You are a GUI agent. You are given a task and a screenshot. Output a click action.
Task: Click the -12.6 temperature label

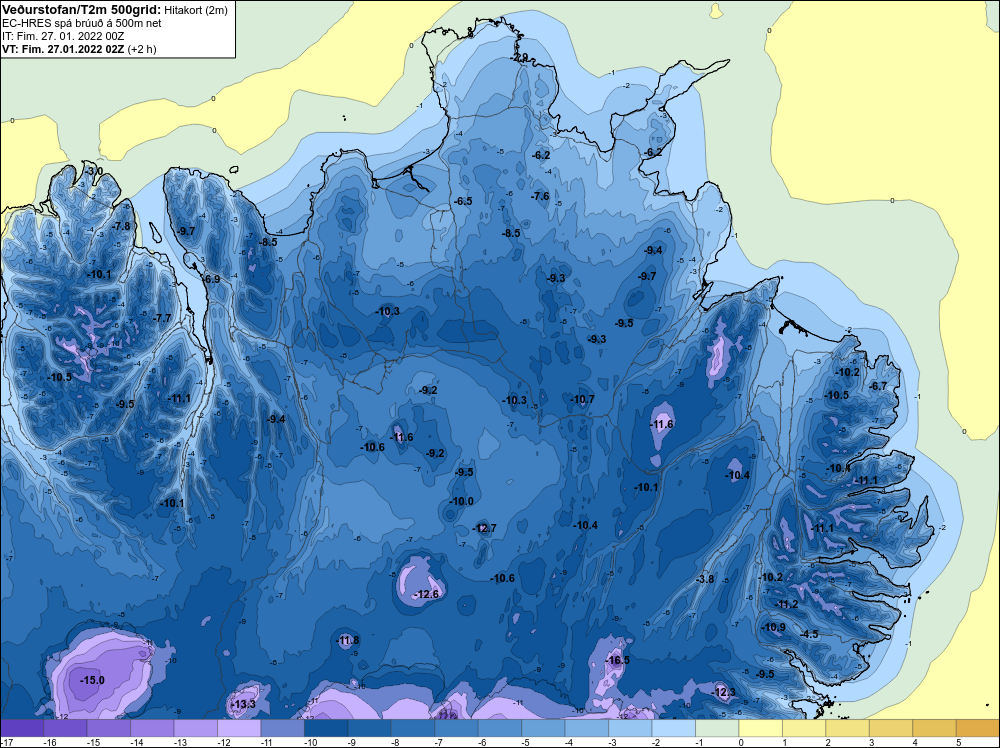click(x=427, y=594)
